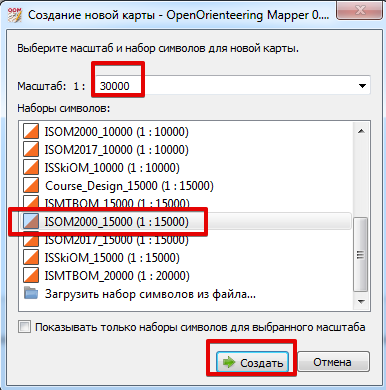Click the ISOM2000_10000 symbol set icon
386x390 pixels.
(x=31, y=131)
